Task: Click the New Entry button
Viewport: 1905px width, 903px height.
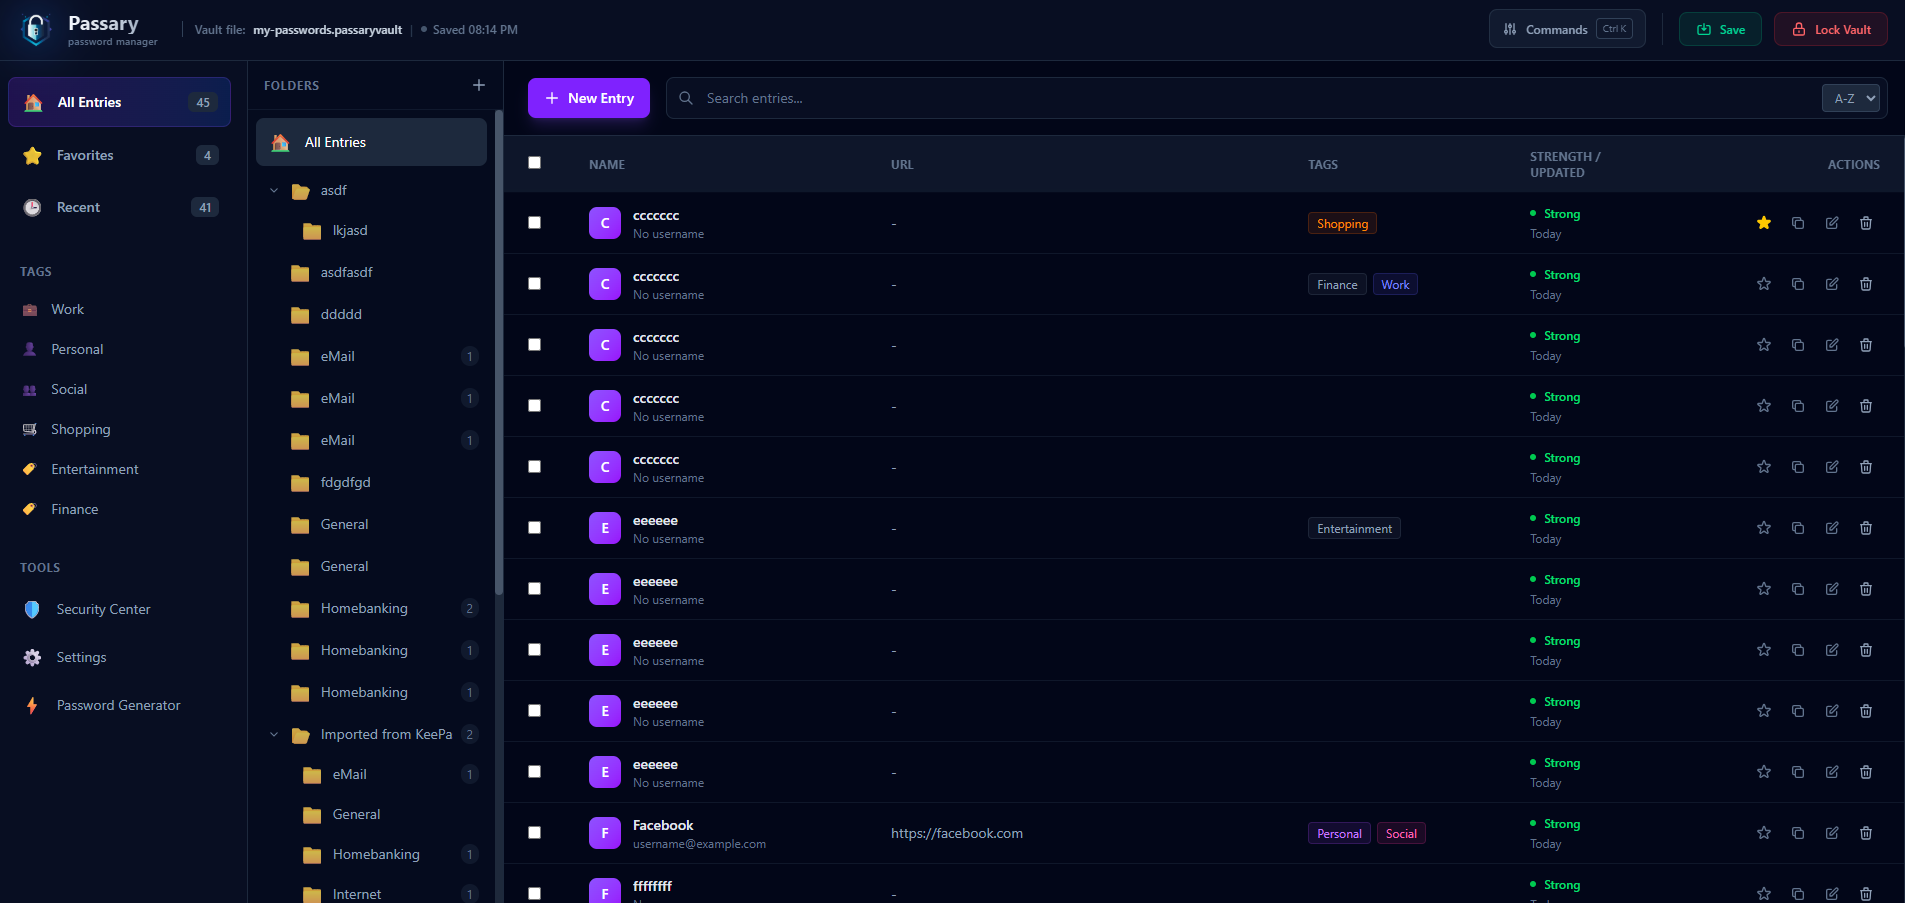Action: point(588,97)
